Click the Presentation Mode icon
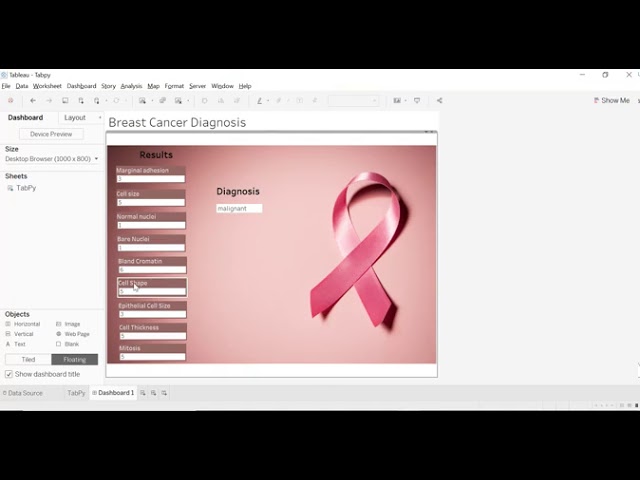This screenshot has height=480, width=640. pos(417,100)
